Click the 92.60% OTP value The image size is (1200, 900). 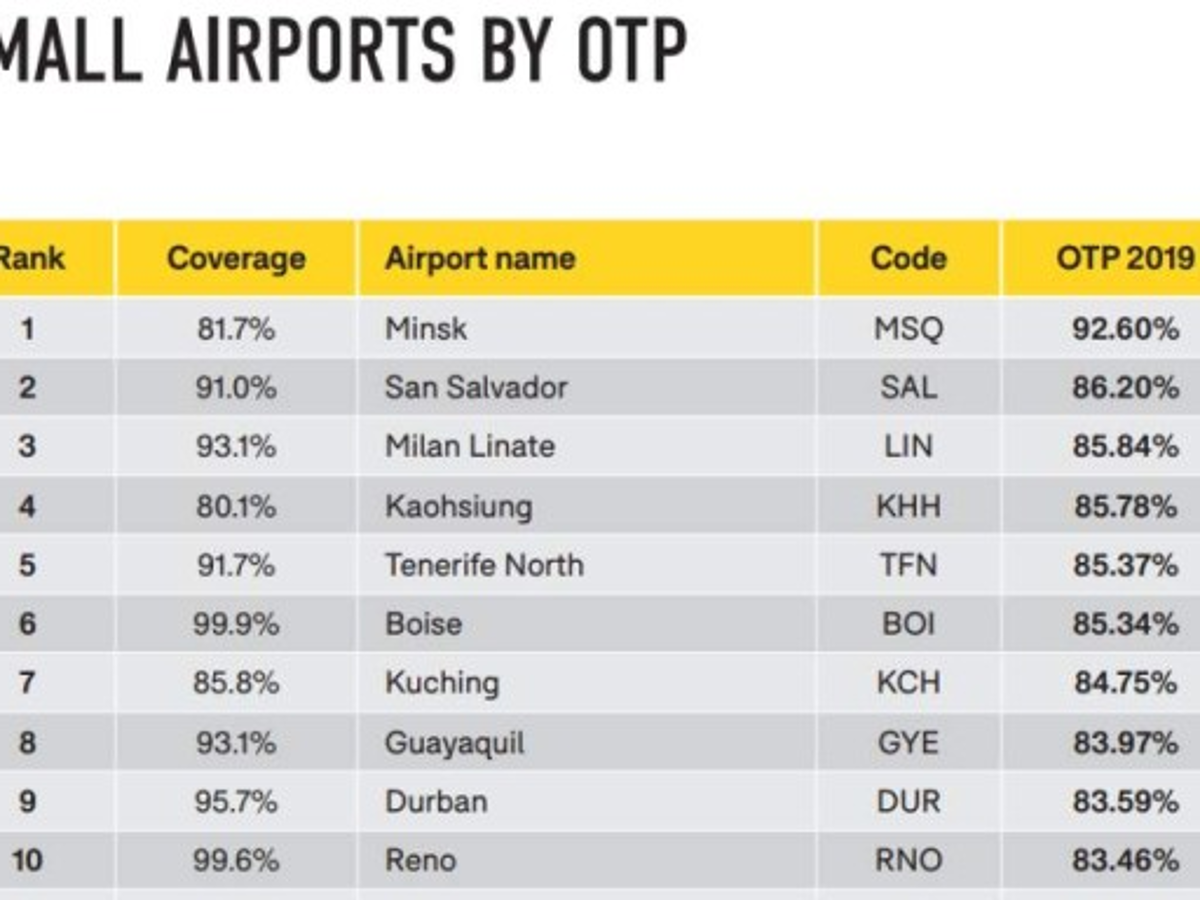click(1125, 329)
